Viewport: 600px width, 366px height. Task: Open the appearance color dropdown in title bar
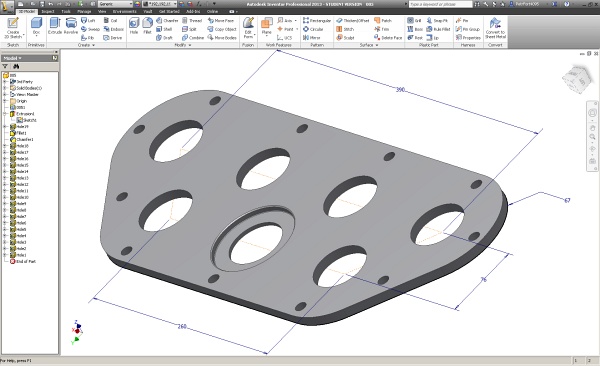pos(160,4)
